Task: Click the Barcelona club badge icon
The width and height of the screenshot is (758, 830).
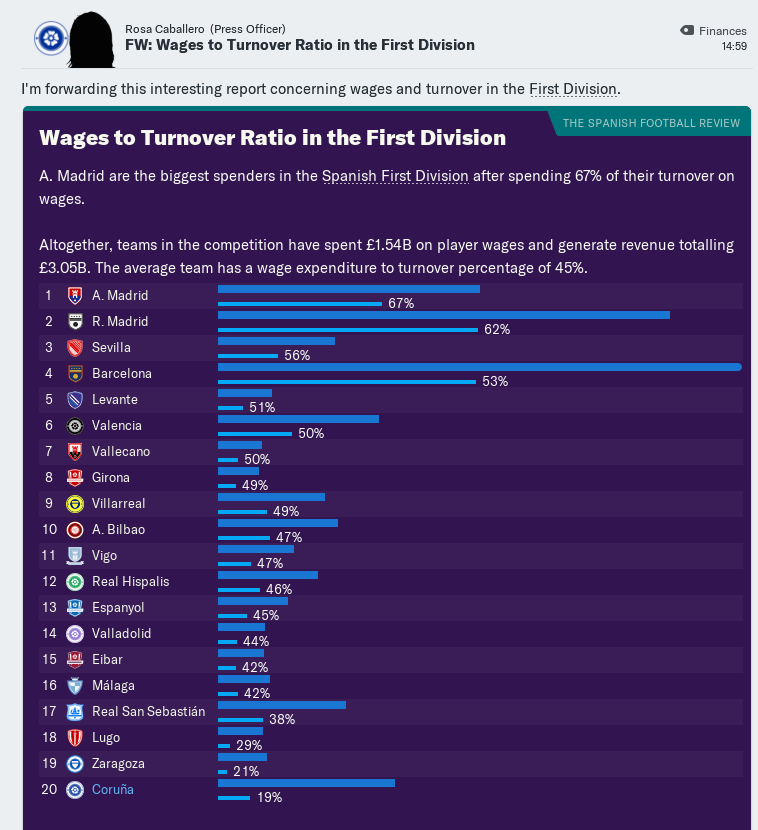Action: click(x=74, y=374)
